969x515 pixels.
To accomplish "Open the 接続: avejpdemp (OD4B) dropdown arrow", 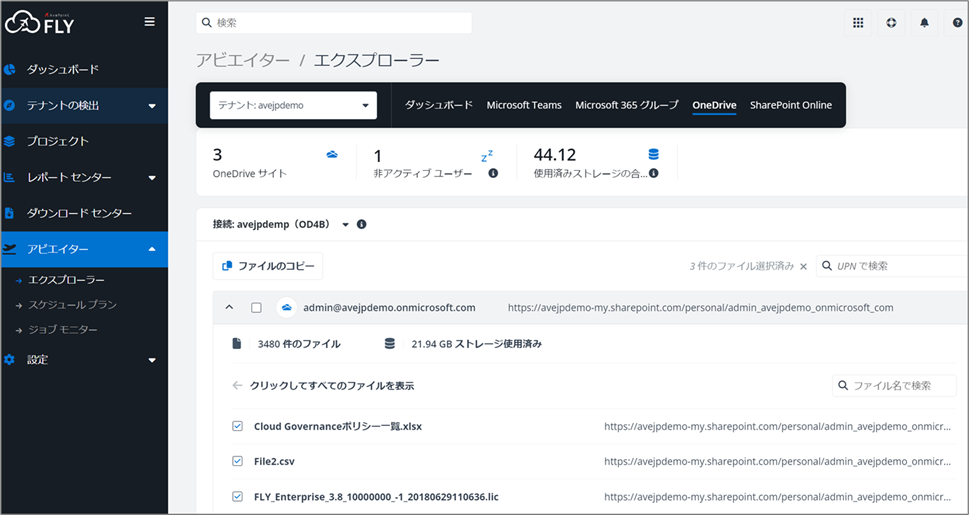I will coord(345,224).
